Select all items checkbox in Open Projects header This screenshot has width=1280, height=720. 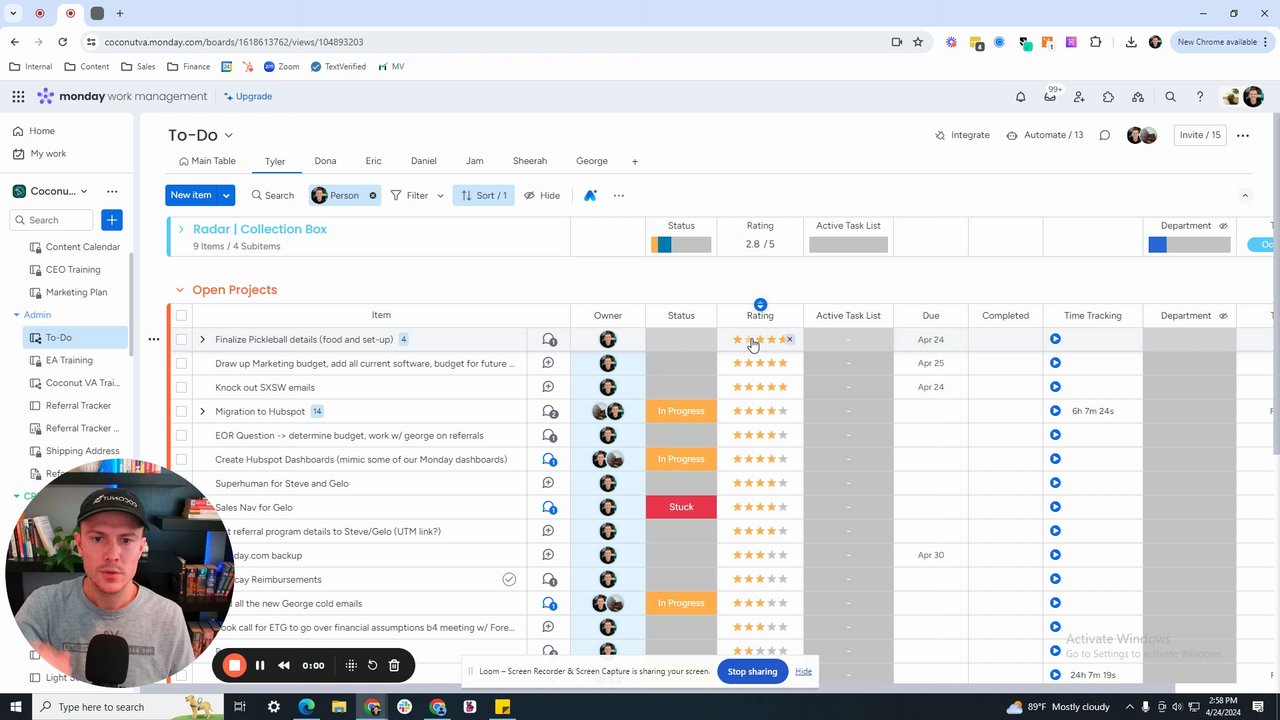pos(181,315)
